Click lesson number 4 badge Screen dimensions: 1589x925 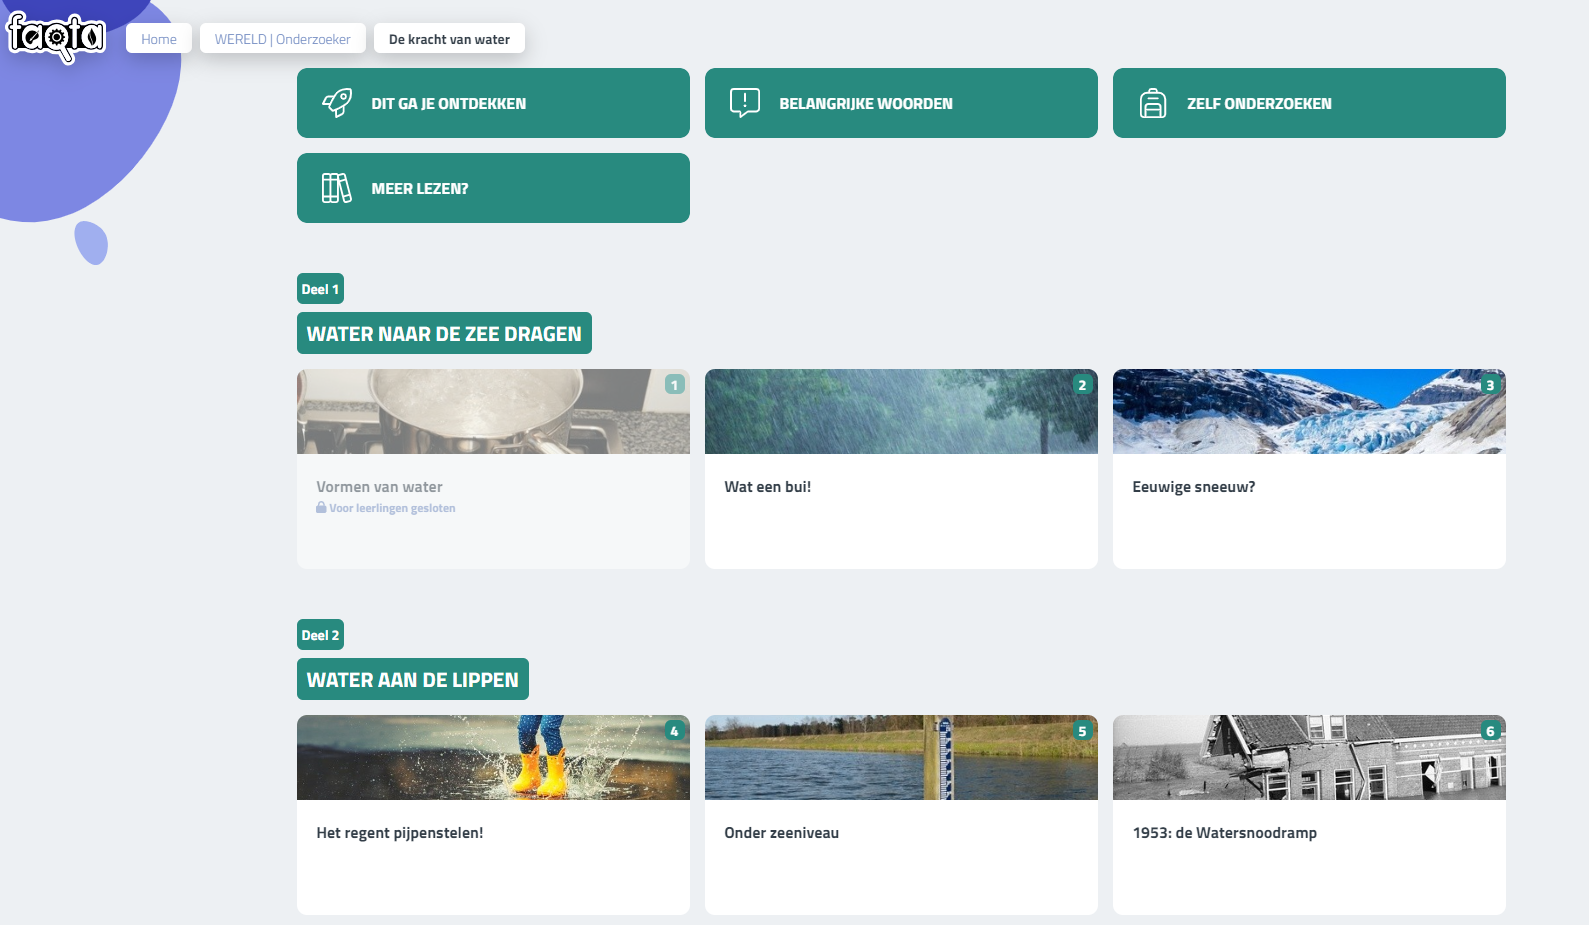coord(675,730)
